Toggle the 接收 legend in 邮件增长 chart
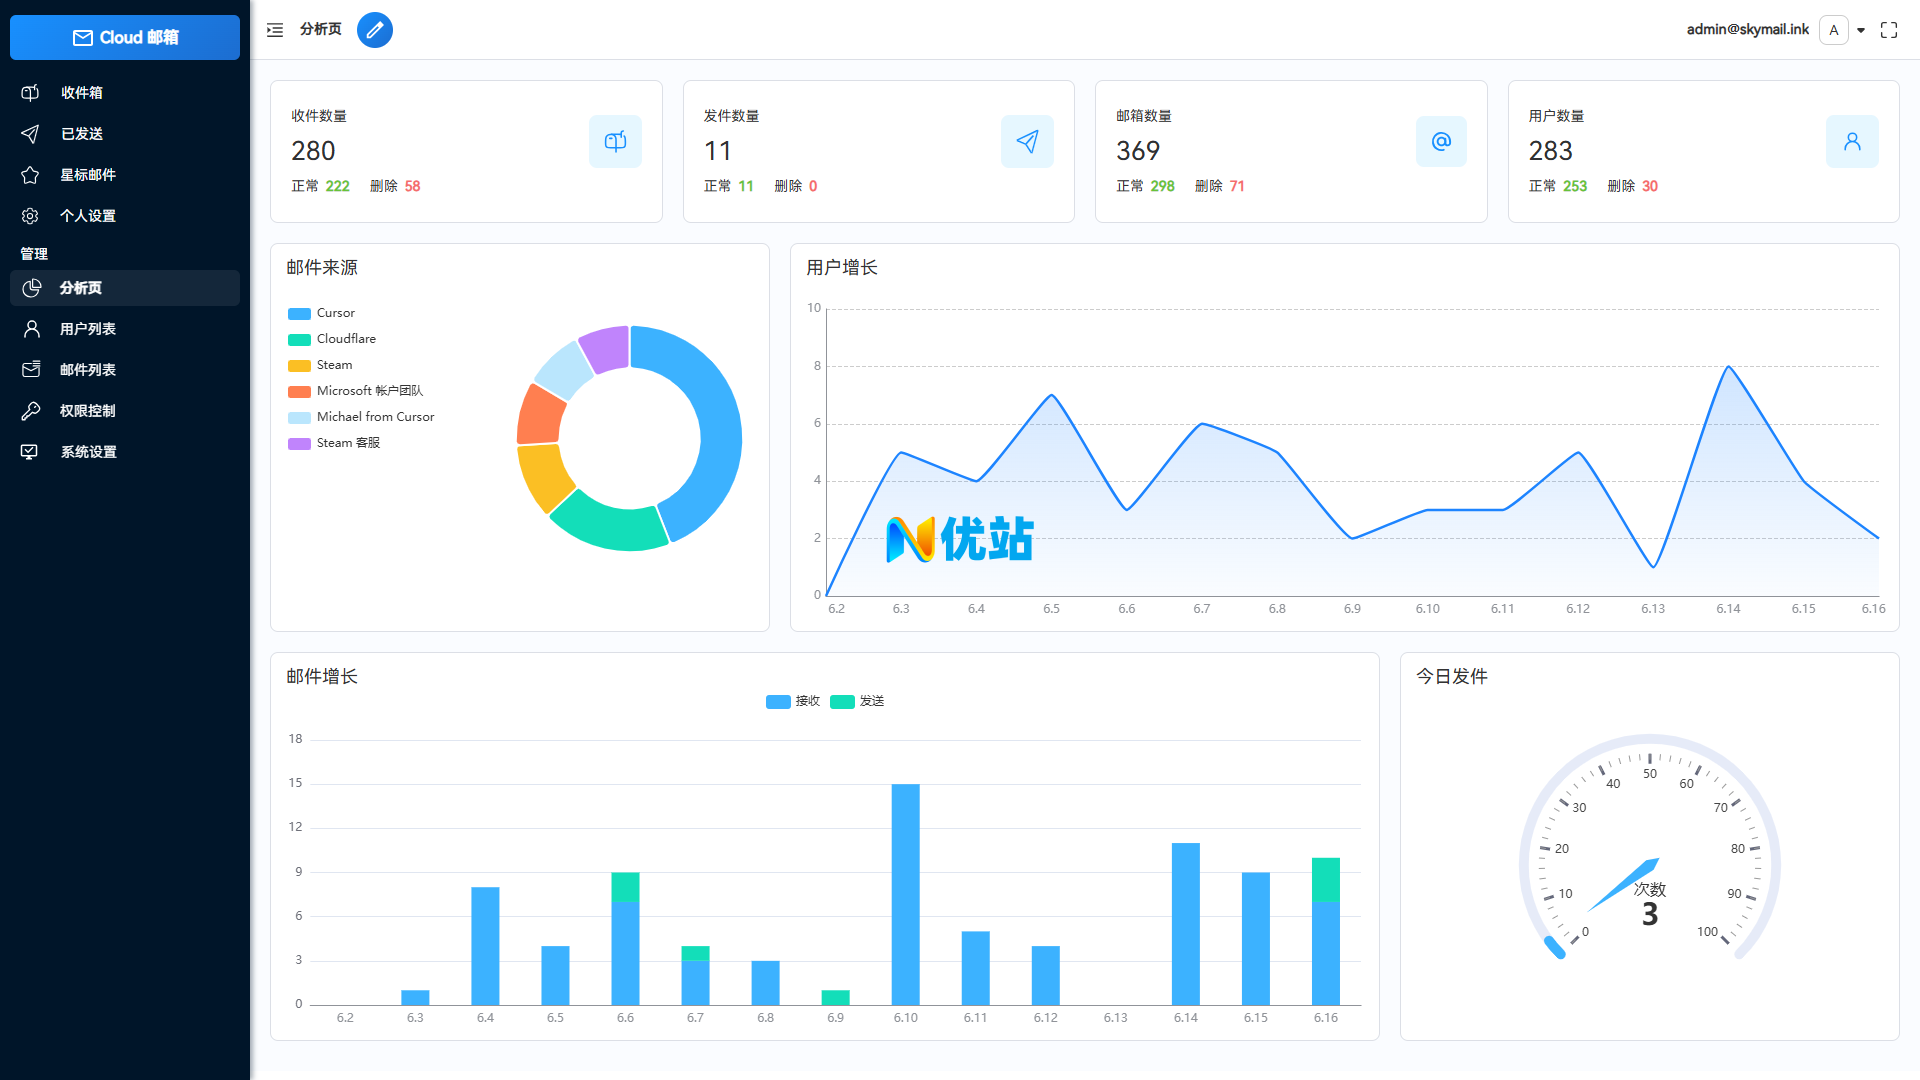1920x1080 pixels. (793, 701)
